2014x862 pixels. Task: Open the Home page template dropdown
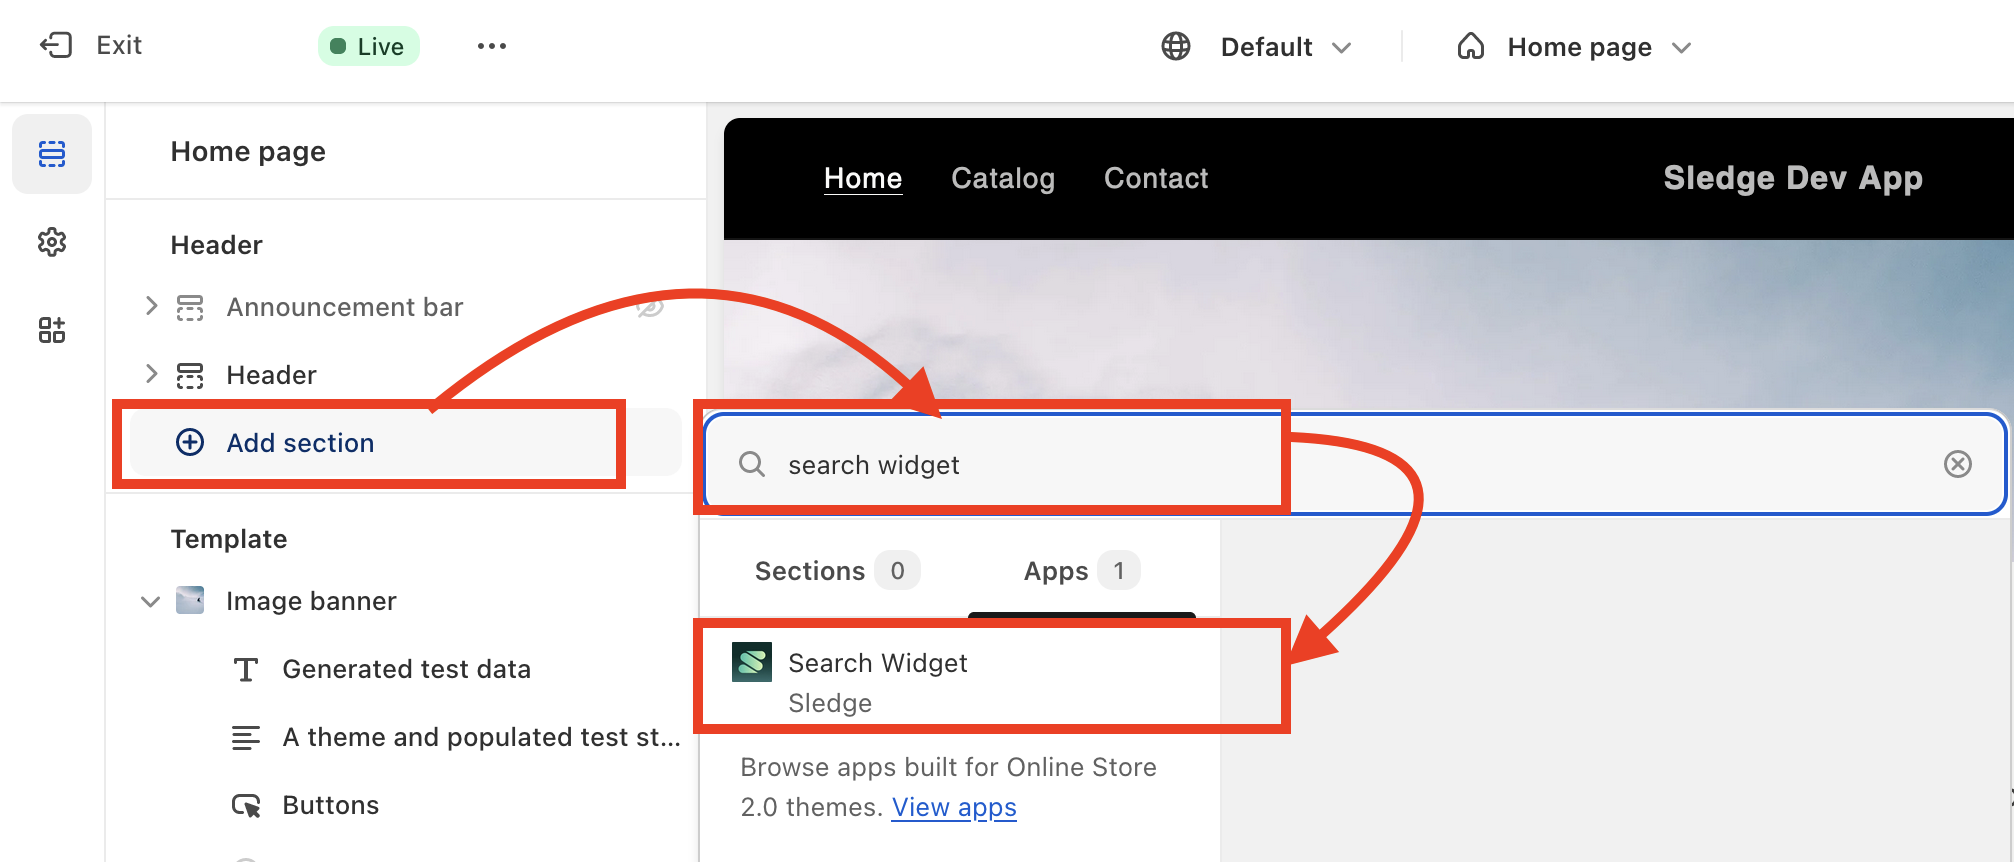tap(1578, 47)
